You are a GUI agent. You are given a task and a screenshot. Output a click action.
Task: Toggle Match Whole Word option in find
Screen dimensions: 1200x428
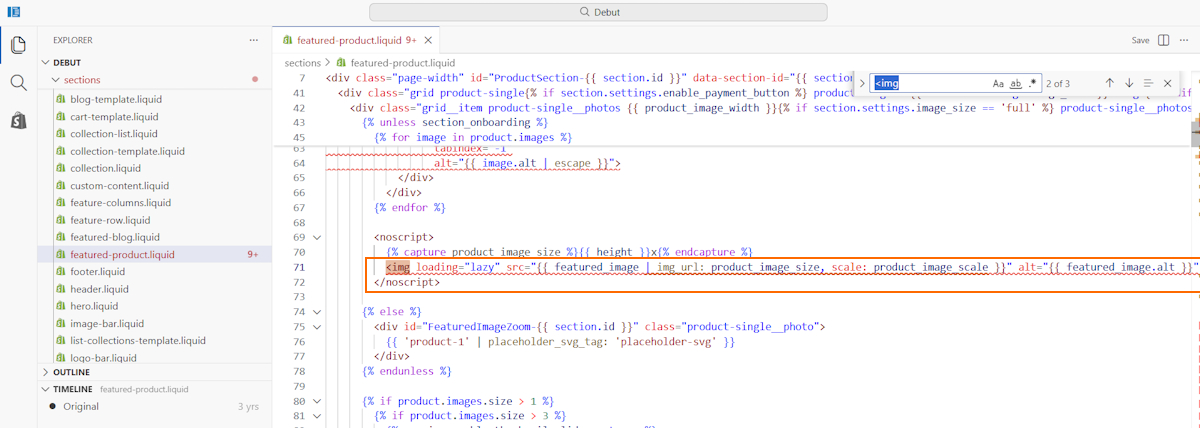(1016, 83)
